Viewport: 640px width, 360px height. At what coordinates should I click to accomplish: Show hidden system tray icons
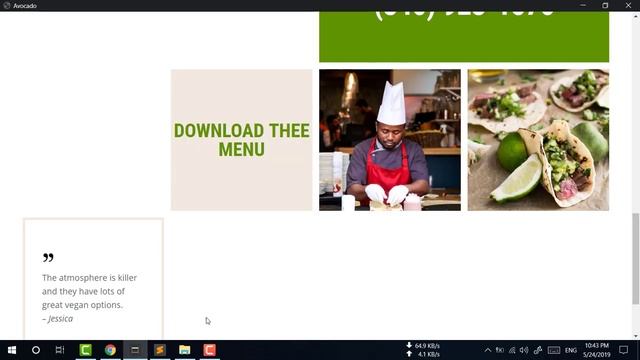tap(488, 350)
